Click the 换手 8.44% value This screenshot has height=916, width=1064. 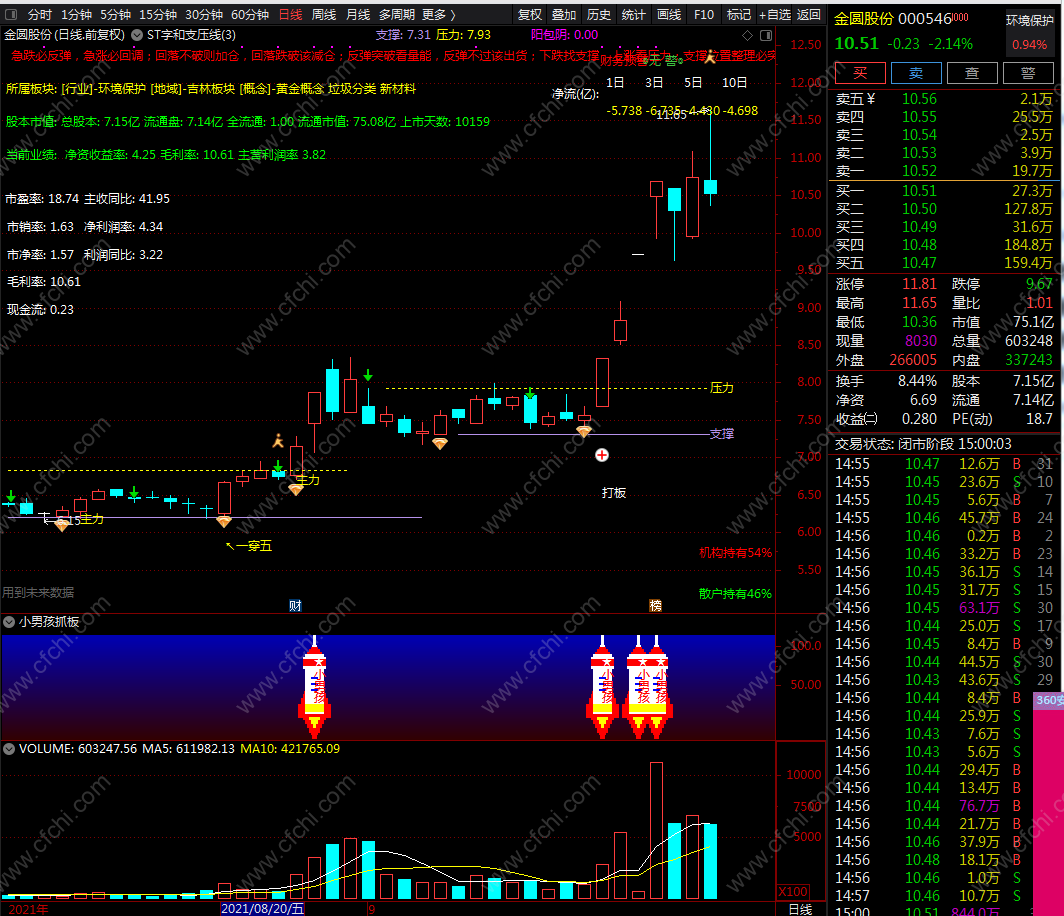tap(917, 381)
